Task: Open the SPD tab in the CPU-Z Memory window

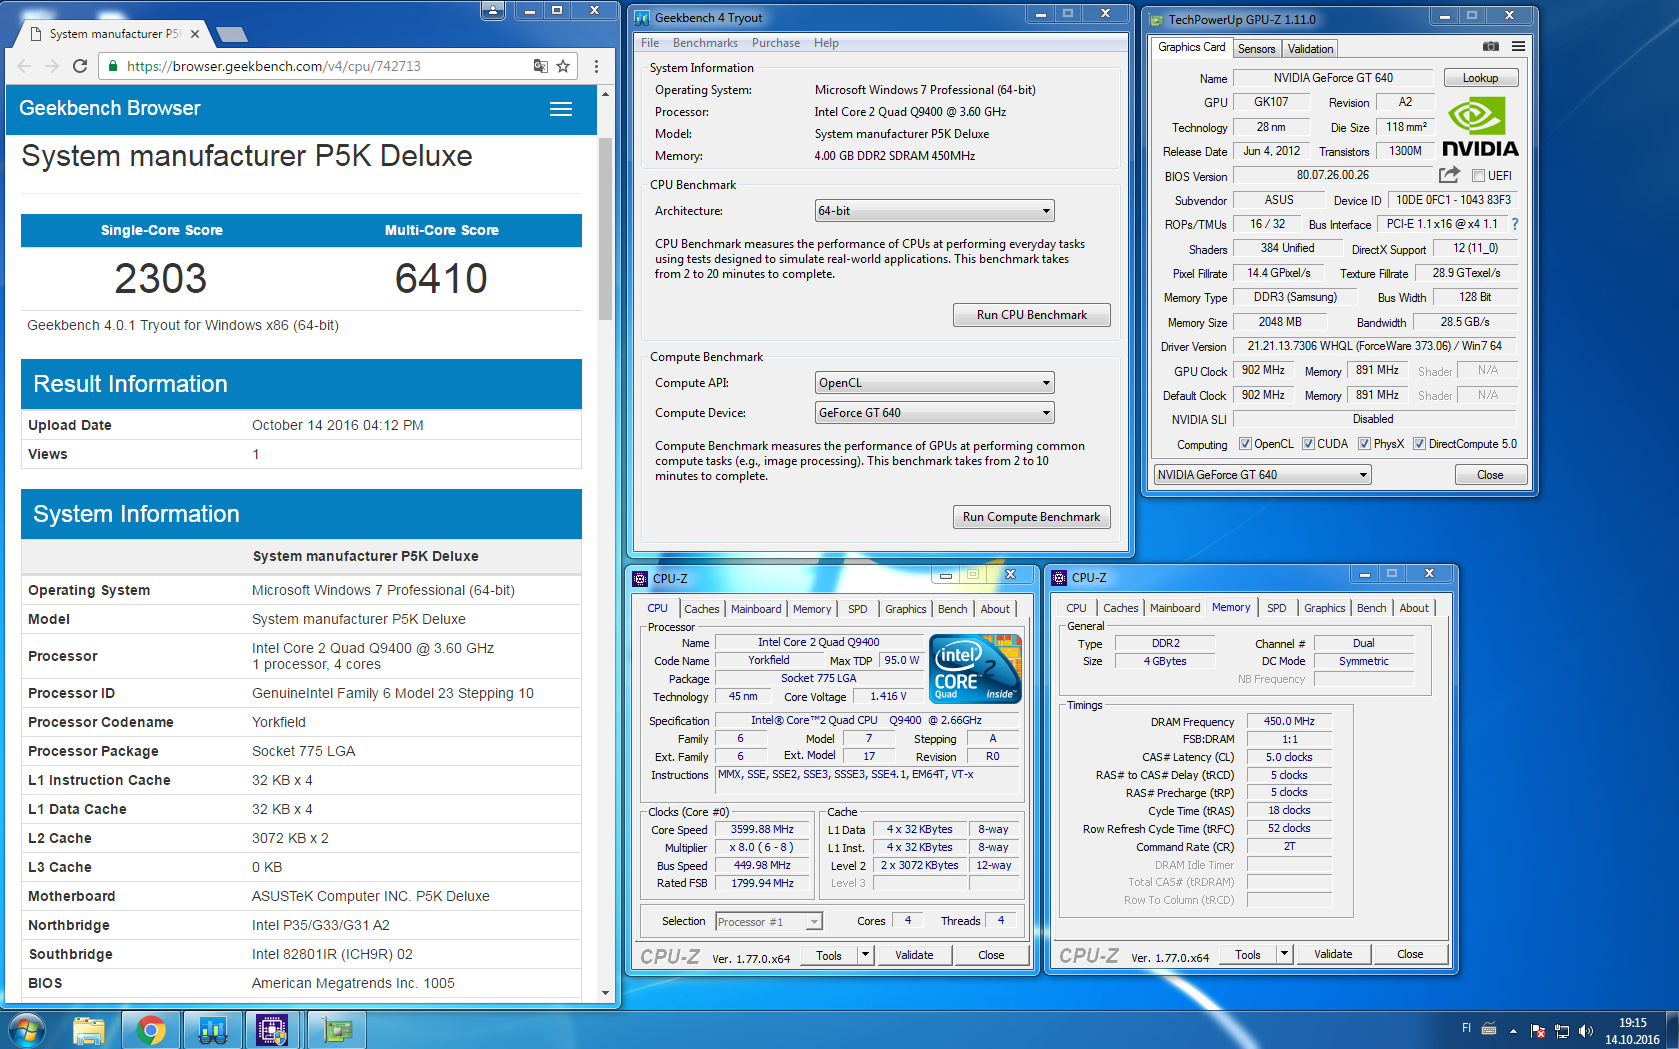Action: [x=1277, y=608]
